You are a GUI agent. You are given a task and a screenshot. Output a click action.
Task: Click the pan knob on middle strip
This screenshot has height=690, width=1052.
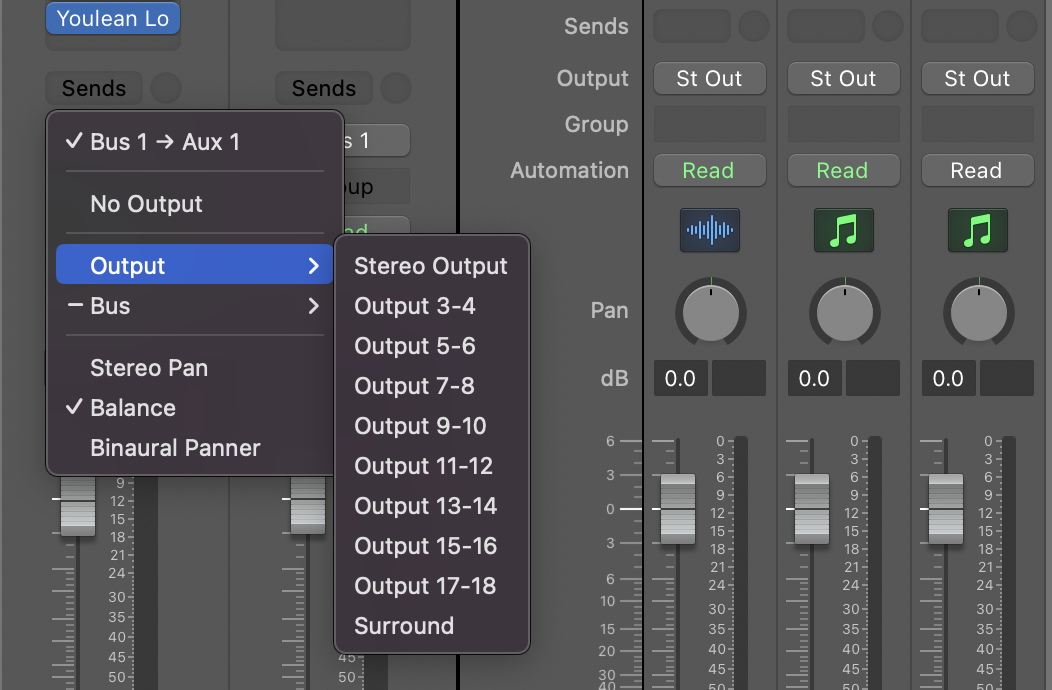pos(845,312)
